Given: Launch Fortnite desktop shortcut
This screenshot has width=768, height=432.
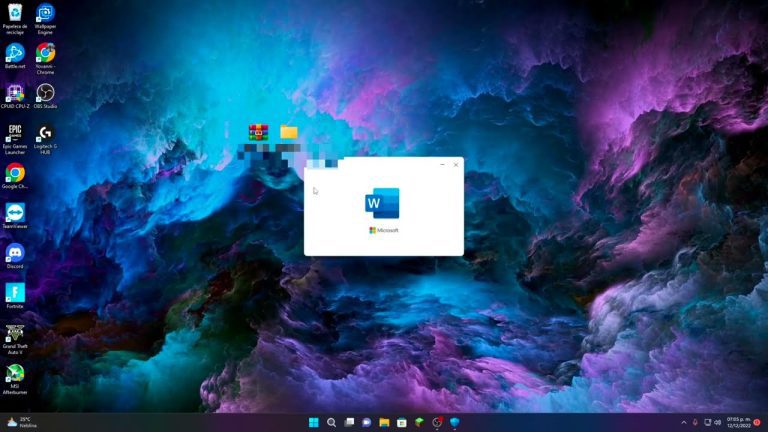Looking at the screenshot, I should pyautogui.click(x=15, y=292).
